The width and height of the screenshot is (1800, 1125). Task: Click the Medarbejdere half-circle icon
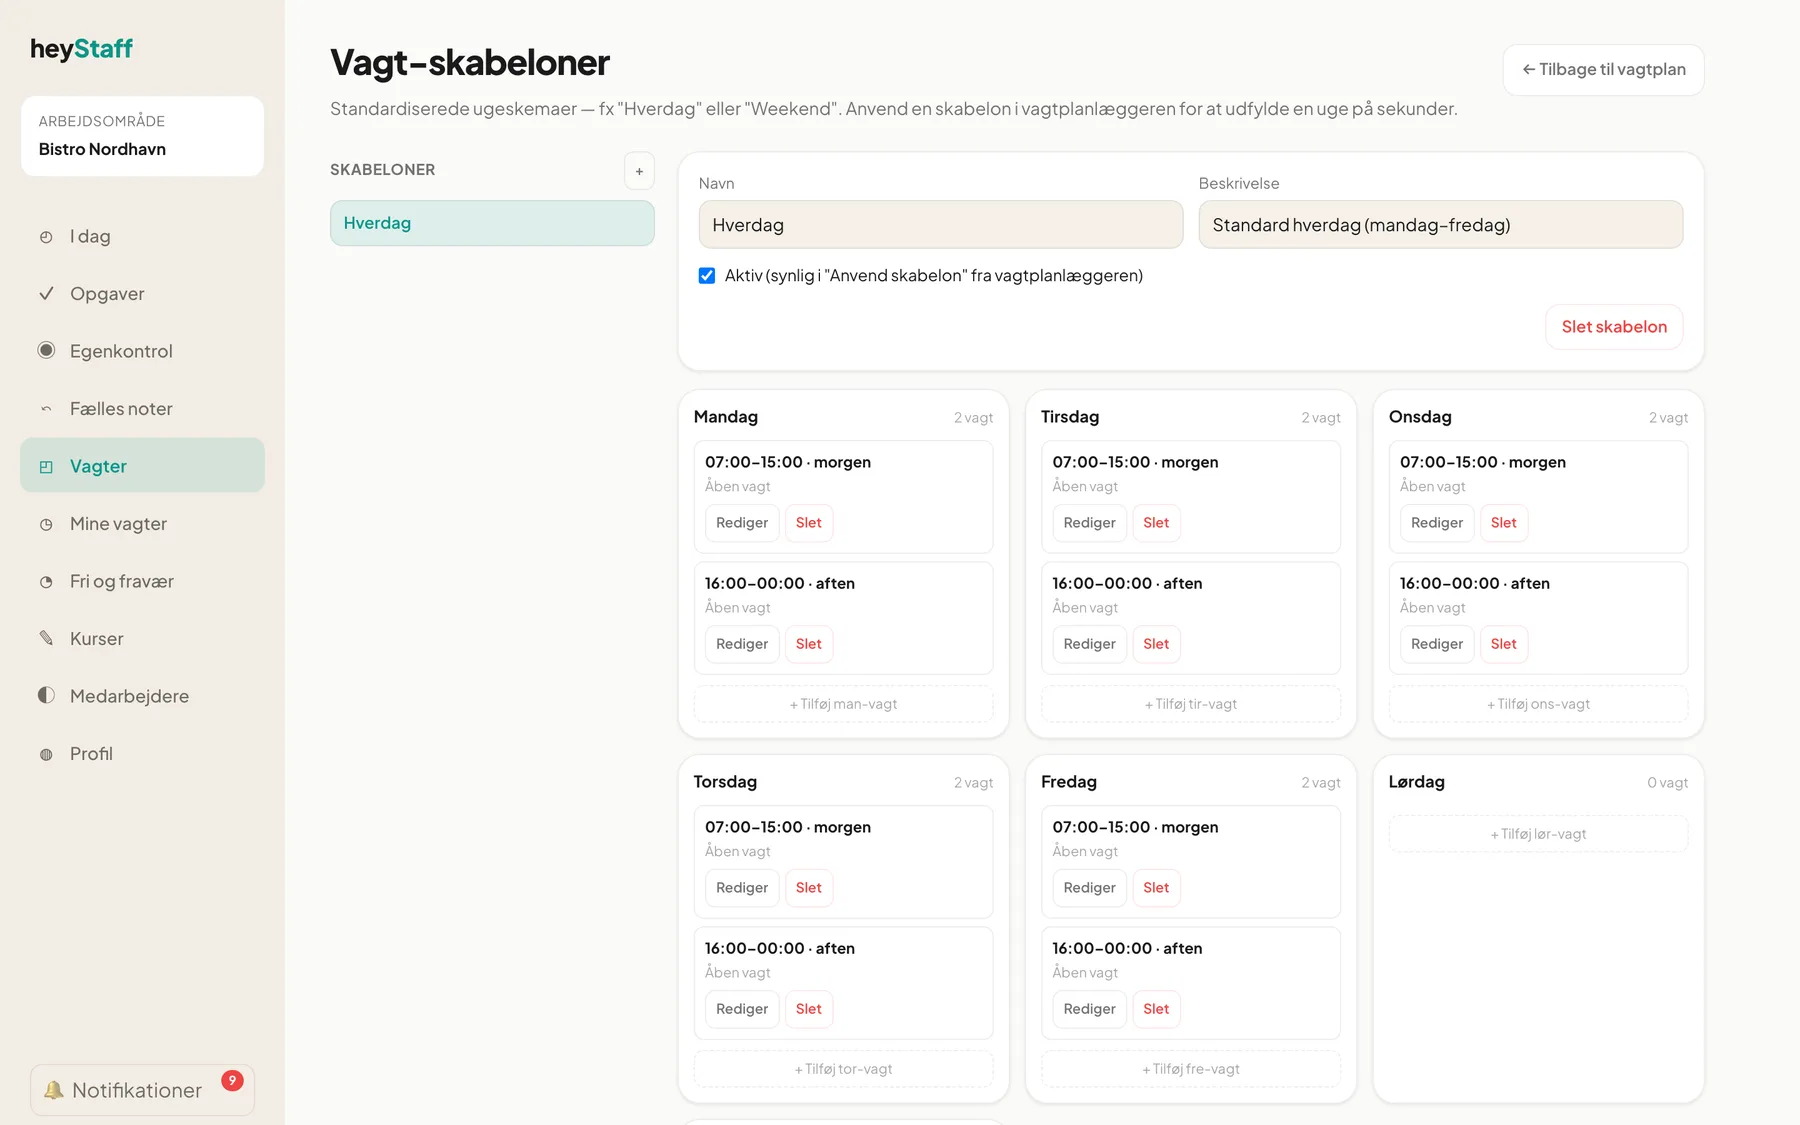[x=46, y=695]
